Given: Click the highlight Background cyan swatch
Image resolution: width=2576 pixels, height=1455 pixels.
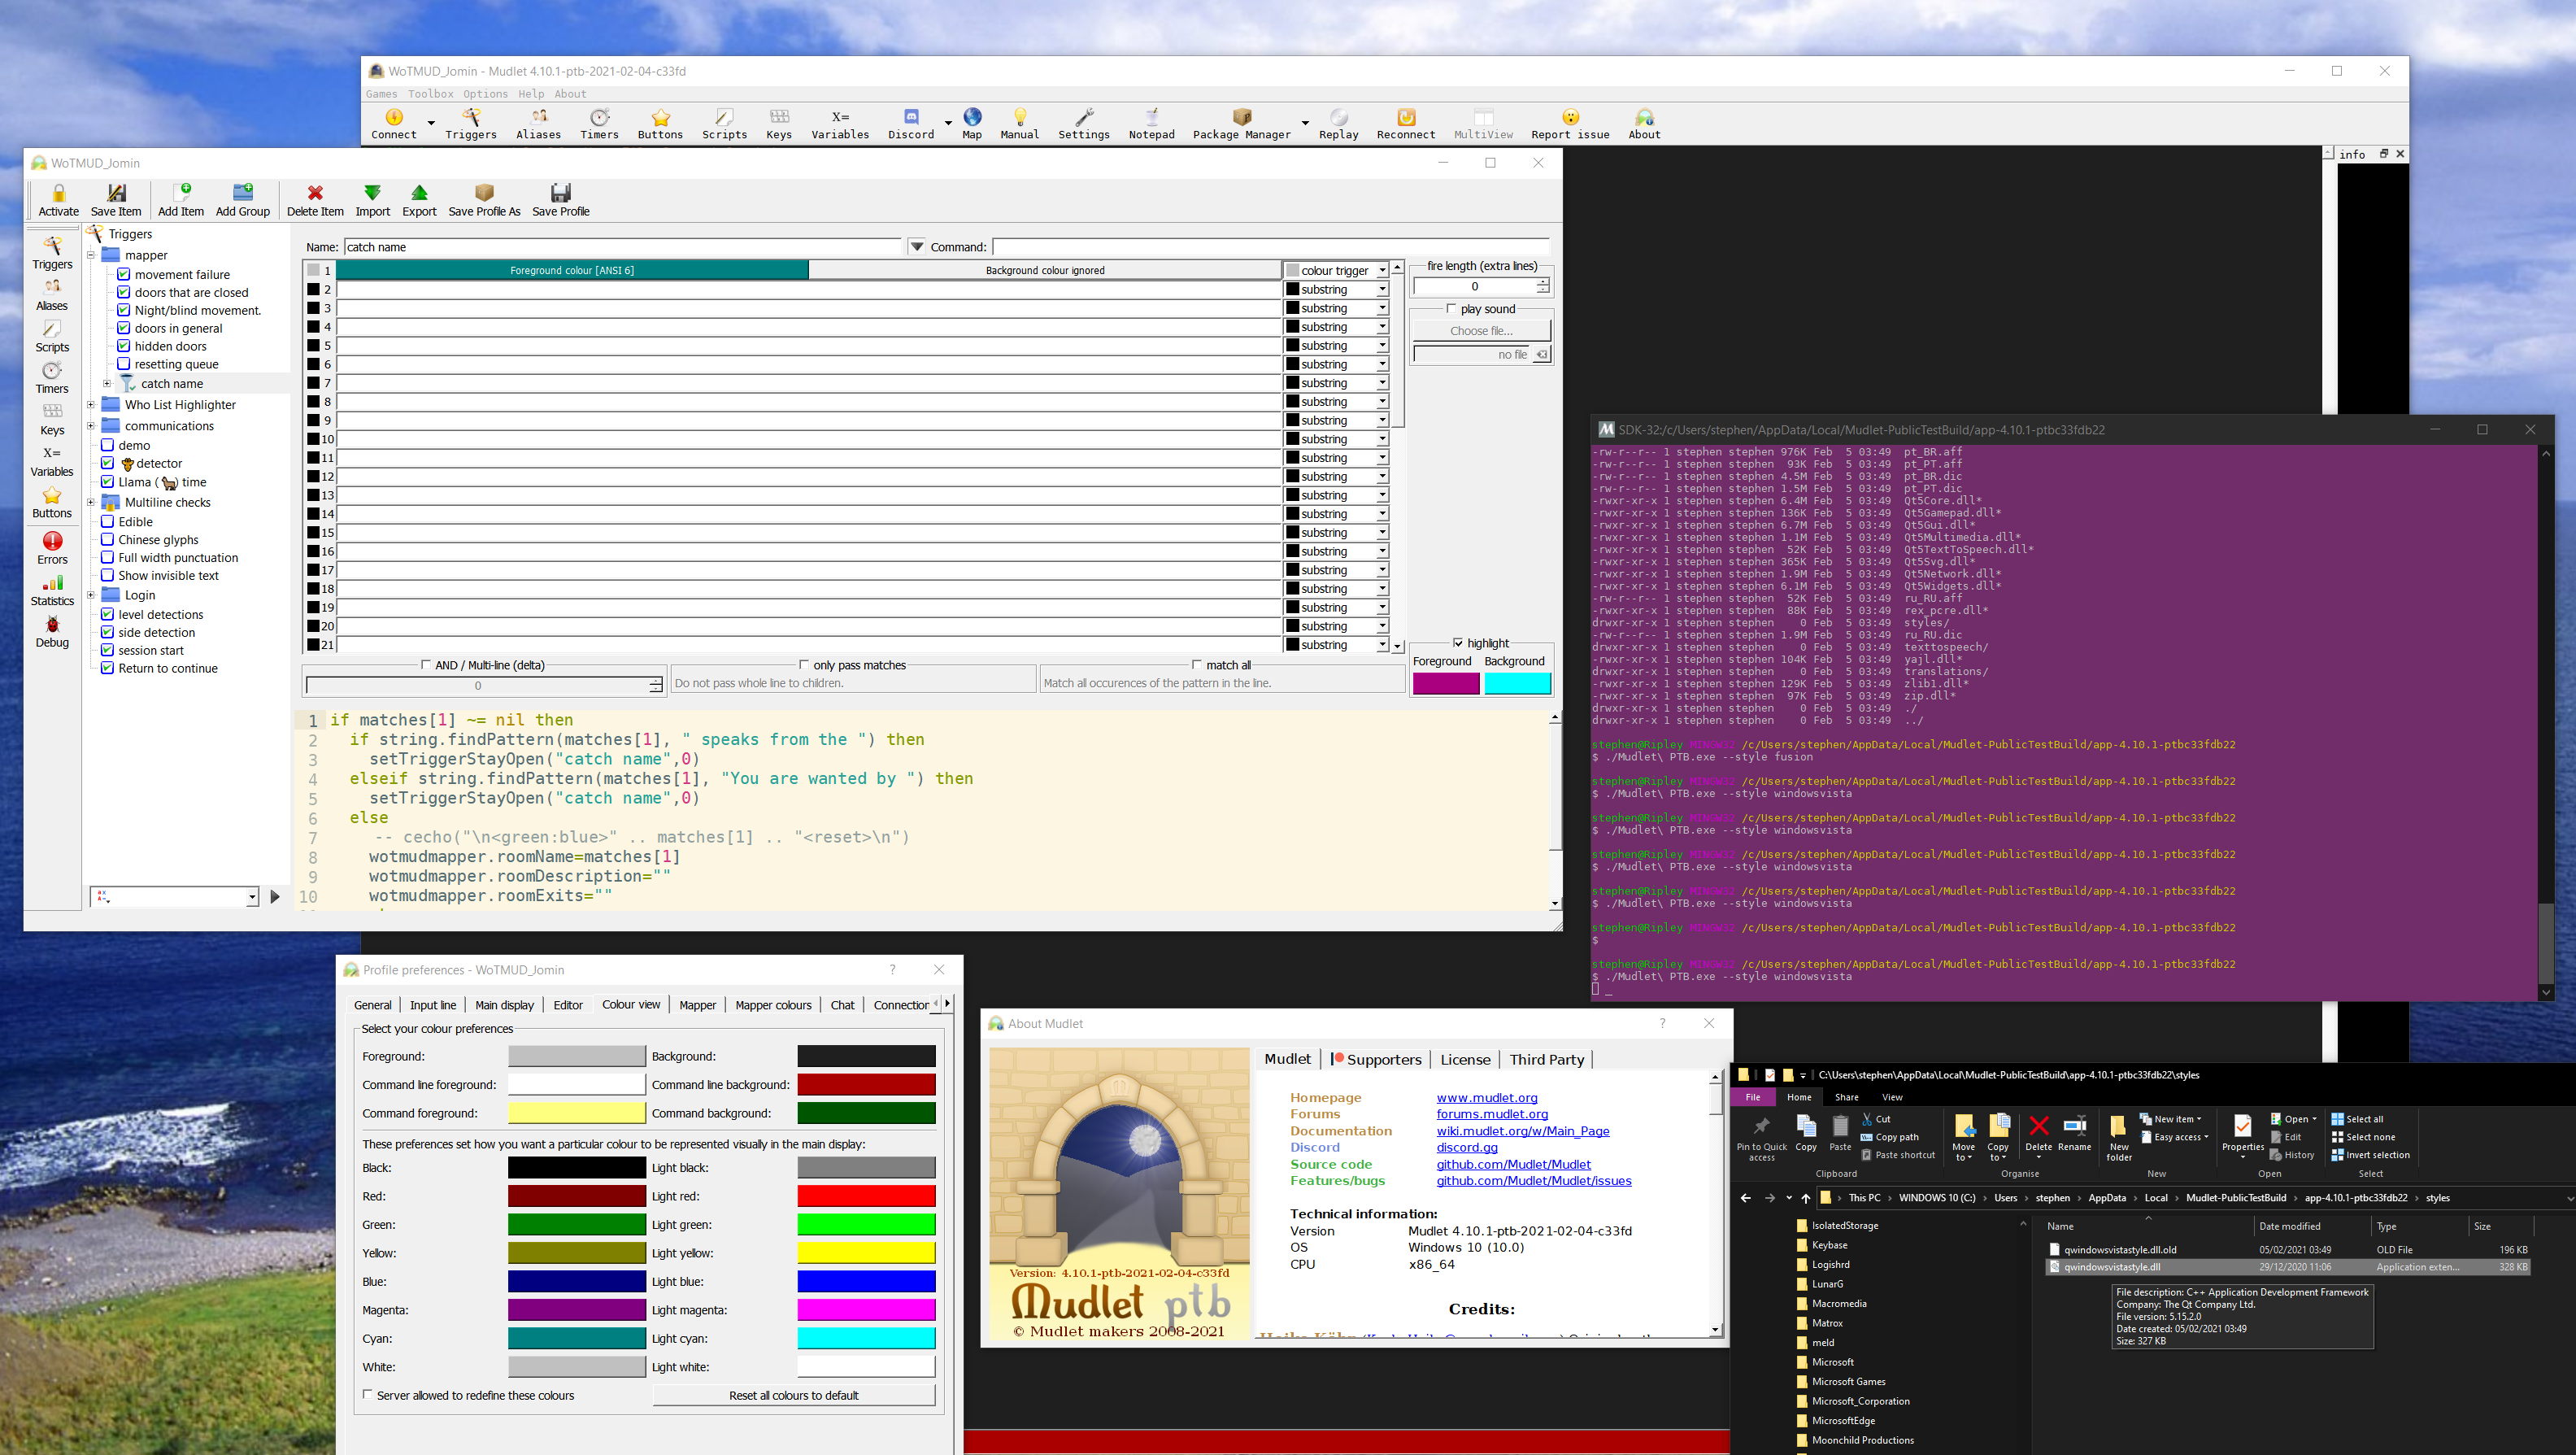Looking at the screenshot, I should (1517, 683).
